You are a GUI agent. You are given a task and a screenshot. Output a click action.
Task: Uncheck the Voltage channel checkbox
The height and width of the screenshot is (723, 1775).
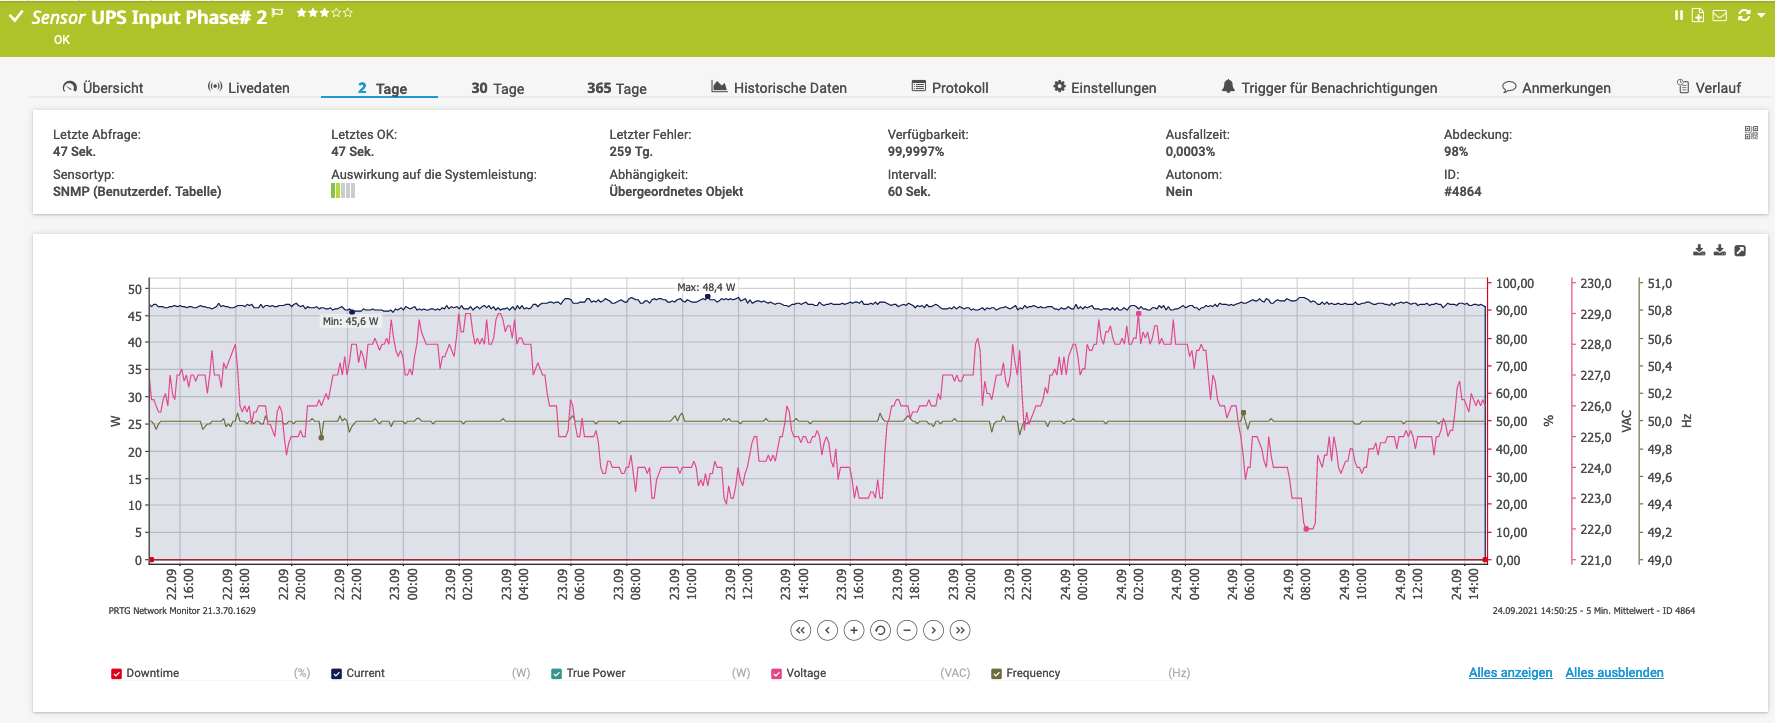pos(777,674)
